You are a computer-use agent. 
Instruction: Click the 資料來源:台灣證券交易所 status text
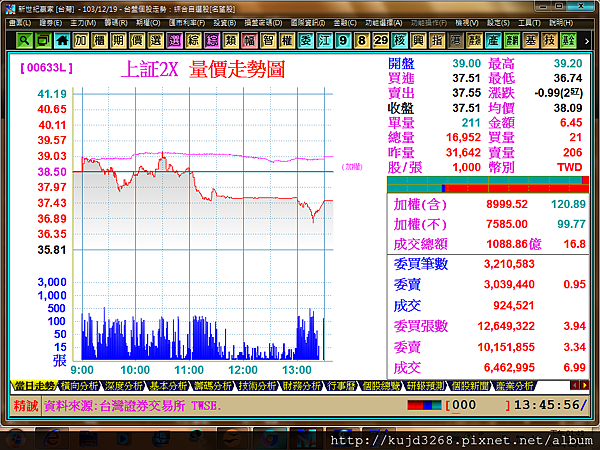point(133,406)
